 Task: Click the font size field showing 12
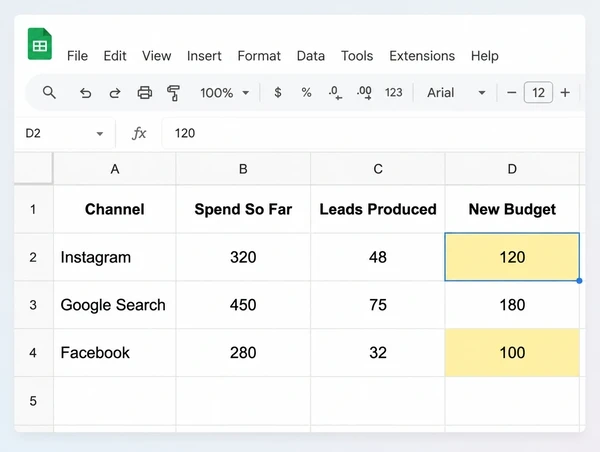coord(538,92)
